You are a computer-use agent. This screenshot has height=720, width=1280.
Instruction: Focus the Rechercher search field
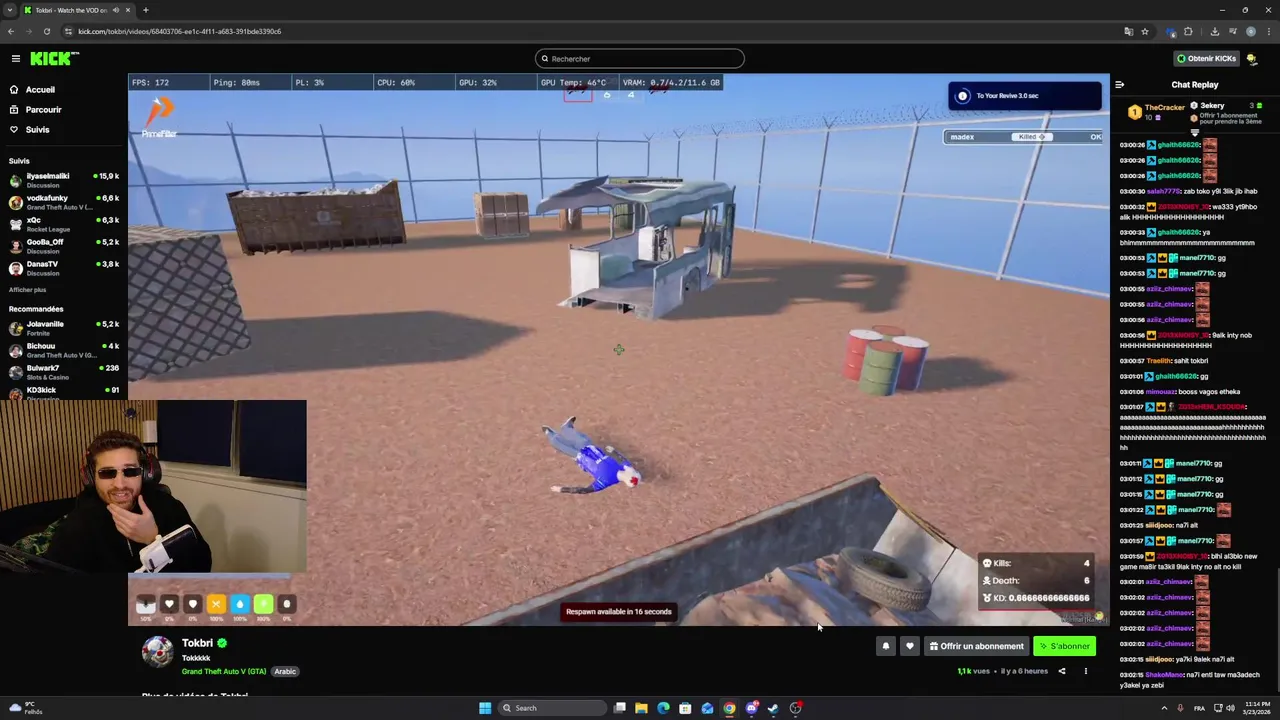640,59
